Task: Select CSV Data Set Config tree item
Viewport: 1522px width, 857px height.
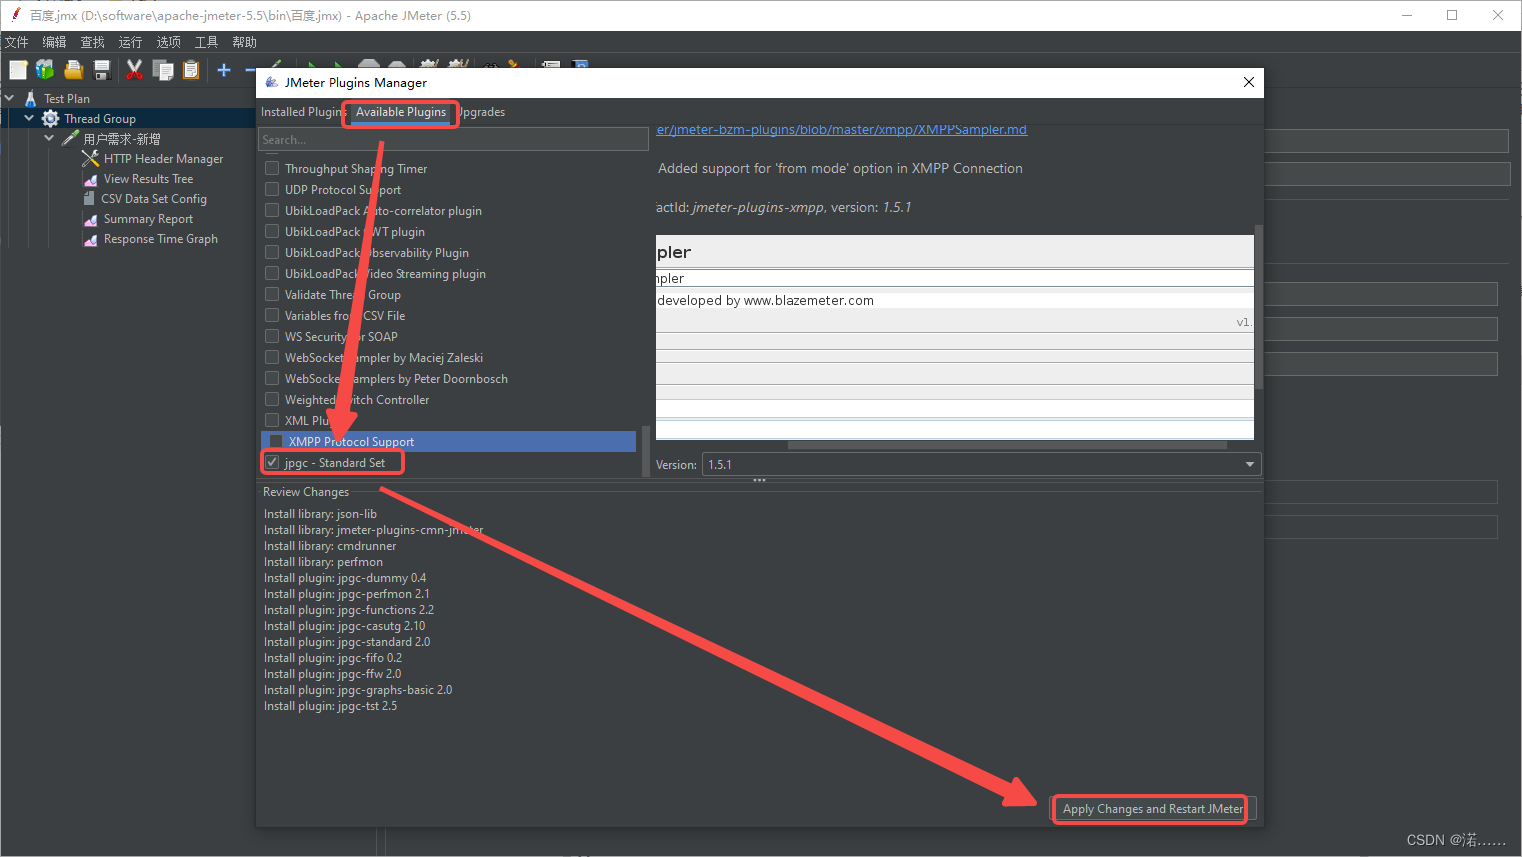Action: (154, 199)
